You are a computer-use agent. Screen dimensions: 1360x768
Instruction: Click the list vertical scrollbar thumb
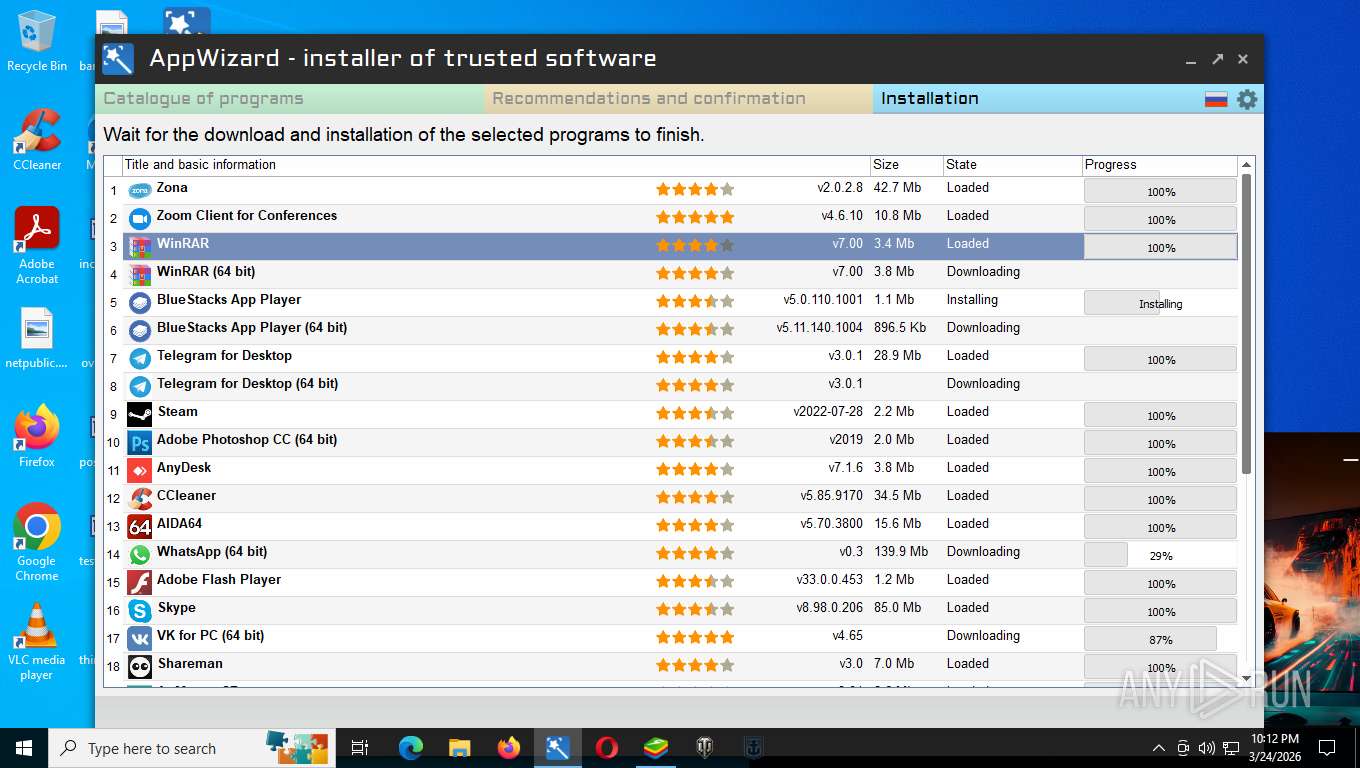click(1246, 325)
